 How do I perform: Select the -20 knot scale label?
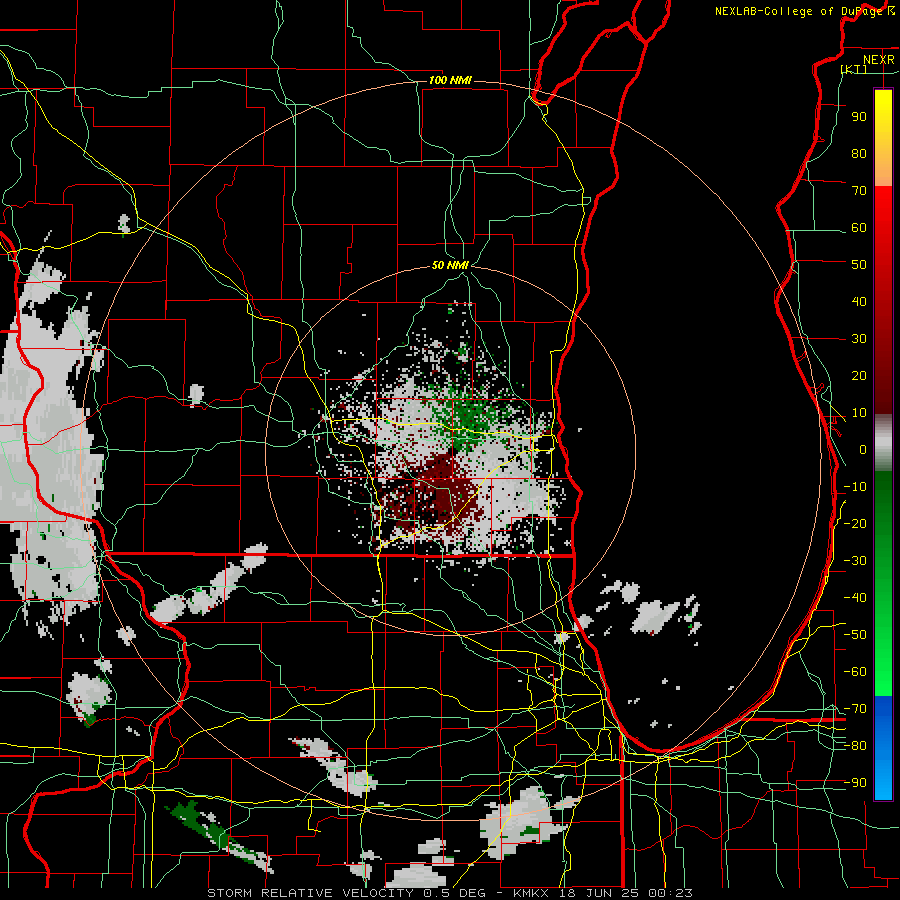point(855,523)
